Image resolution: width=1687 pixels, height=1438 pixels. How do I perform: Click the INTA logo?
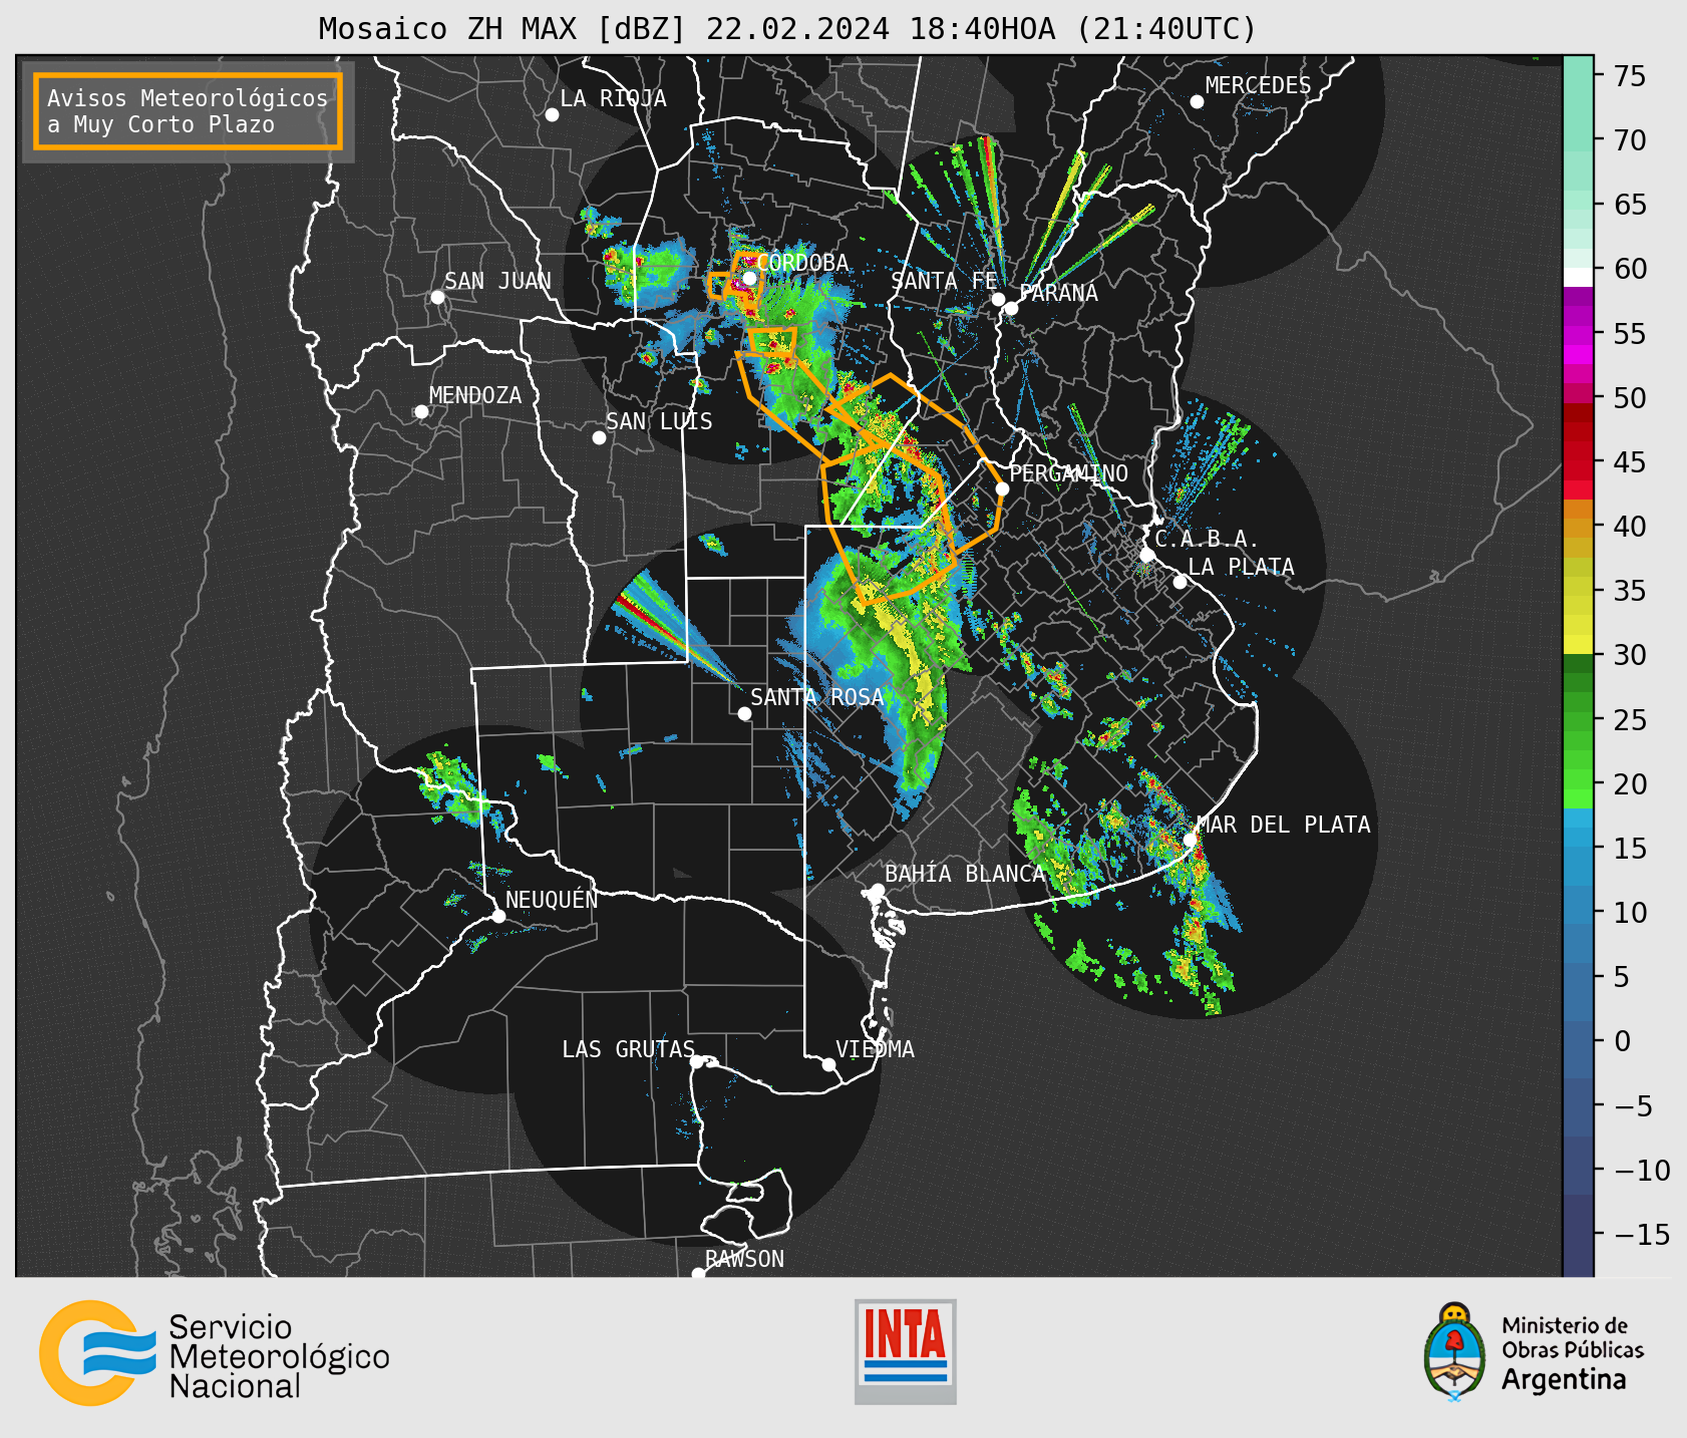(905, 1351)
